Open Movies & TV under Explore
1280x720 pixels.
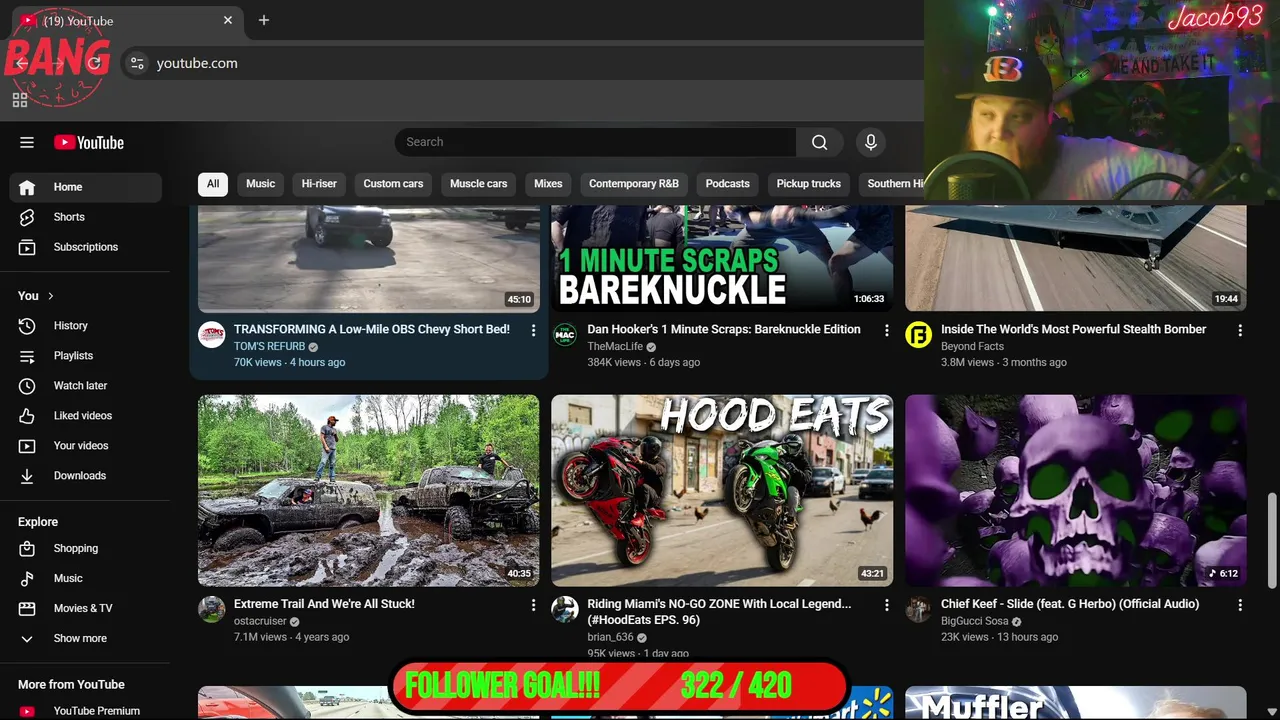[85, 609]
